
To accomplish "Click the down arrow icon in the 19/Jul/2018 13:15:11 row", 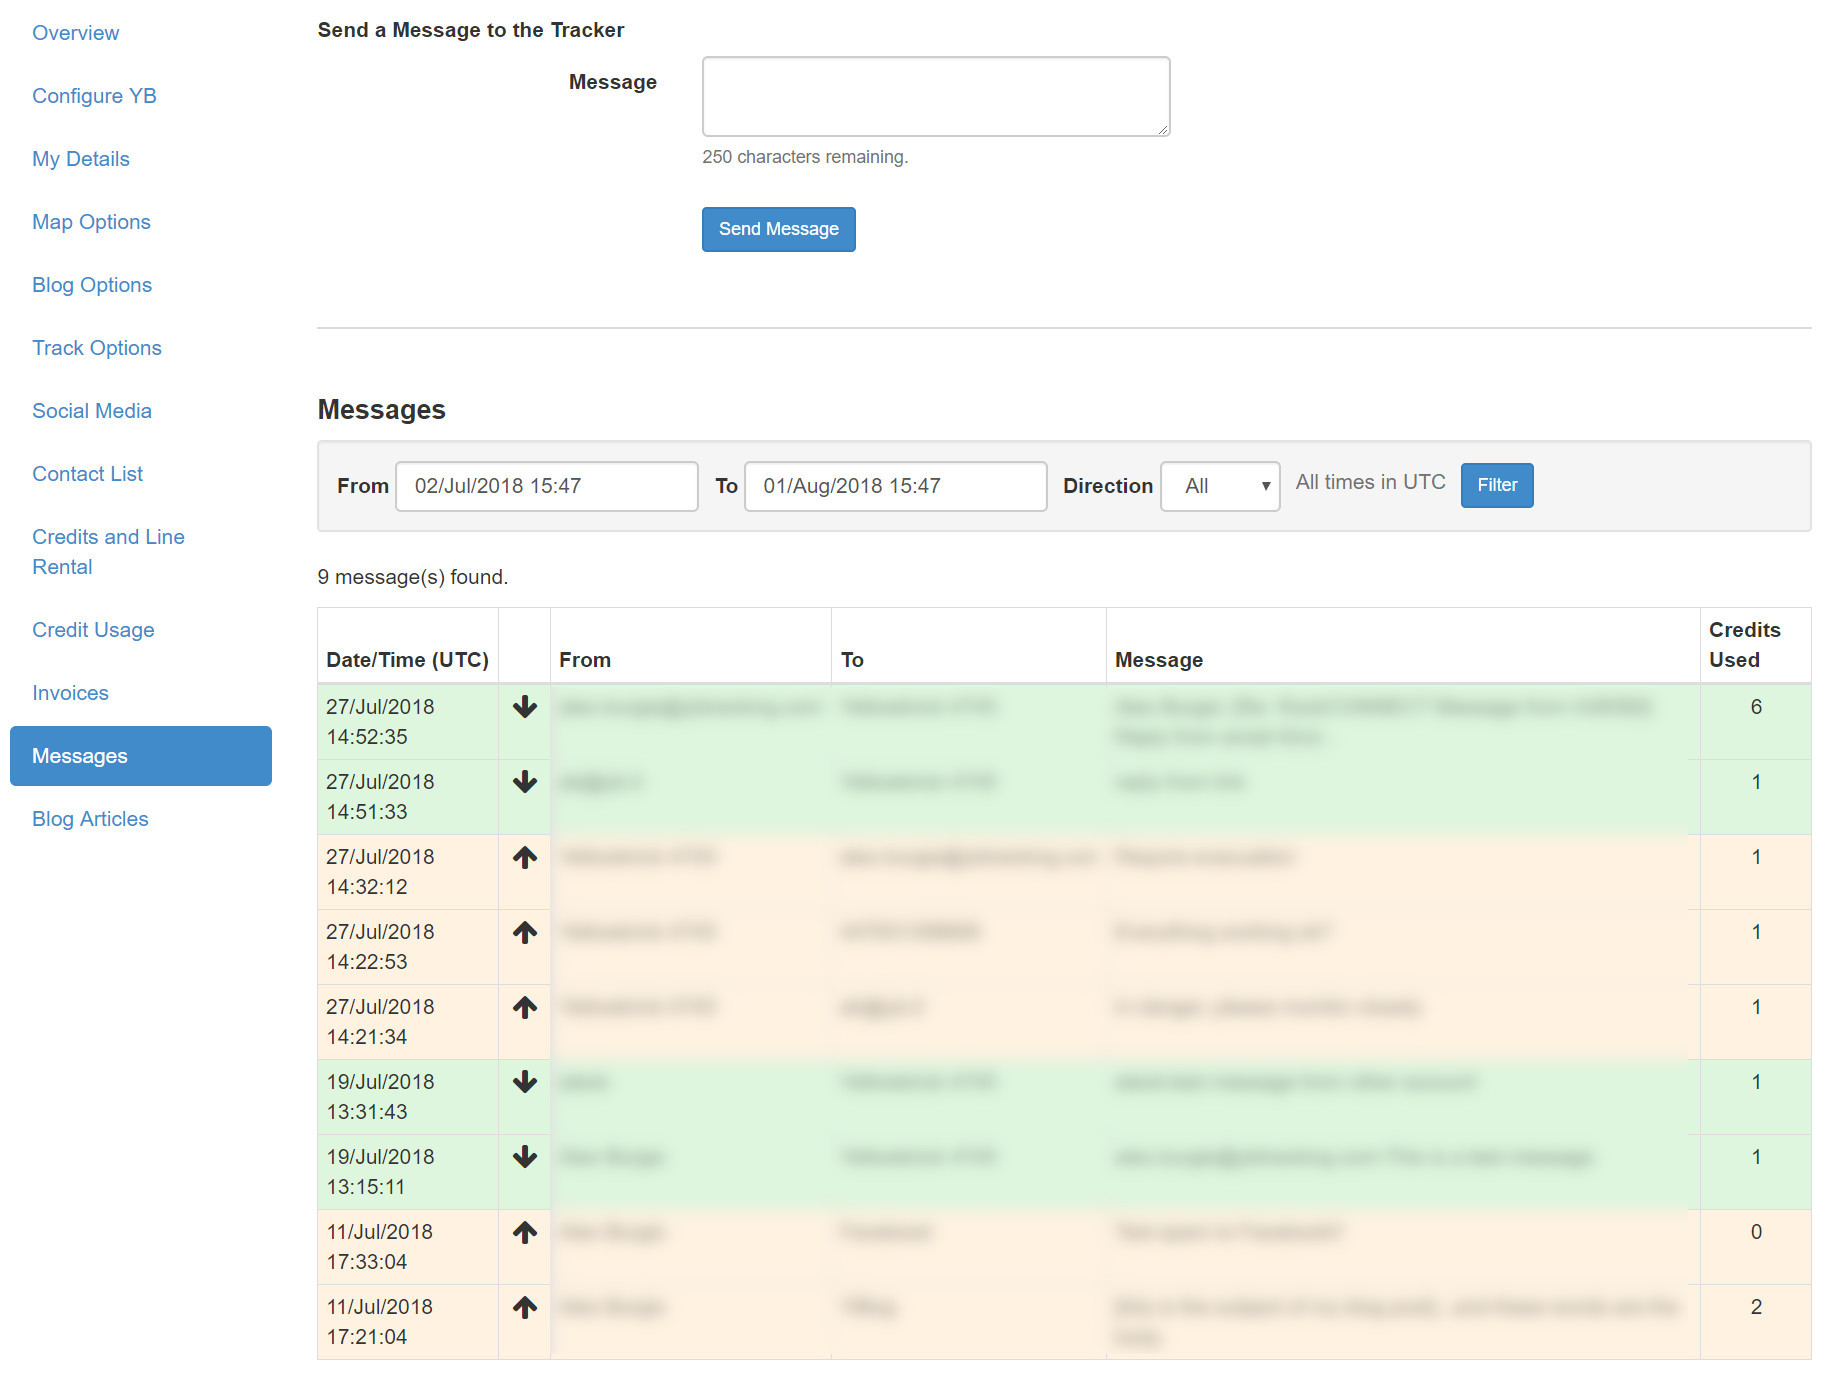I will (525, 1157).
